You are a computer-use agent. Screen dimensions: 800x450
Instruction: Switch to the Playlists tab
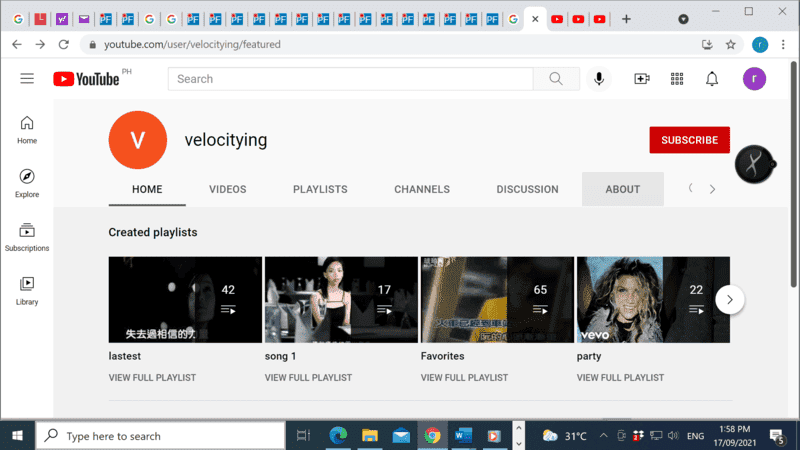pos(320,189)
